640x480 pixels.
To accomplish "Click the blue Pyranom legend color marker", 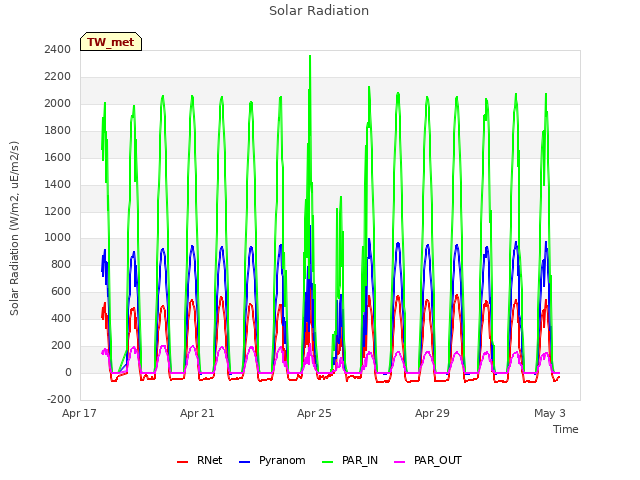I will click(x=244, y=462).
